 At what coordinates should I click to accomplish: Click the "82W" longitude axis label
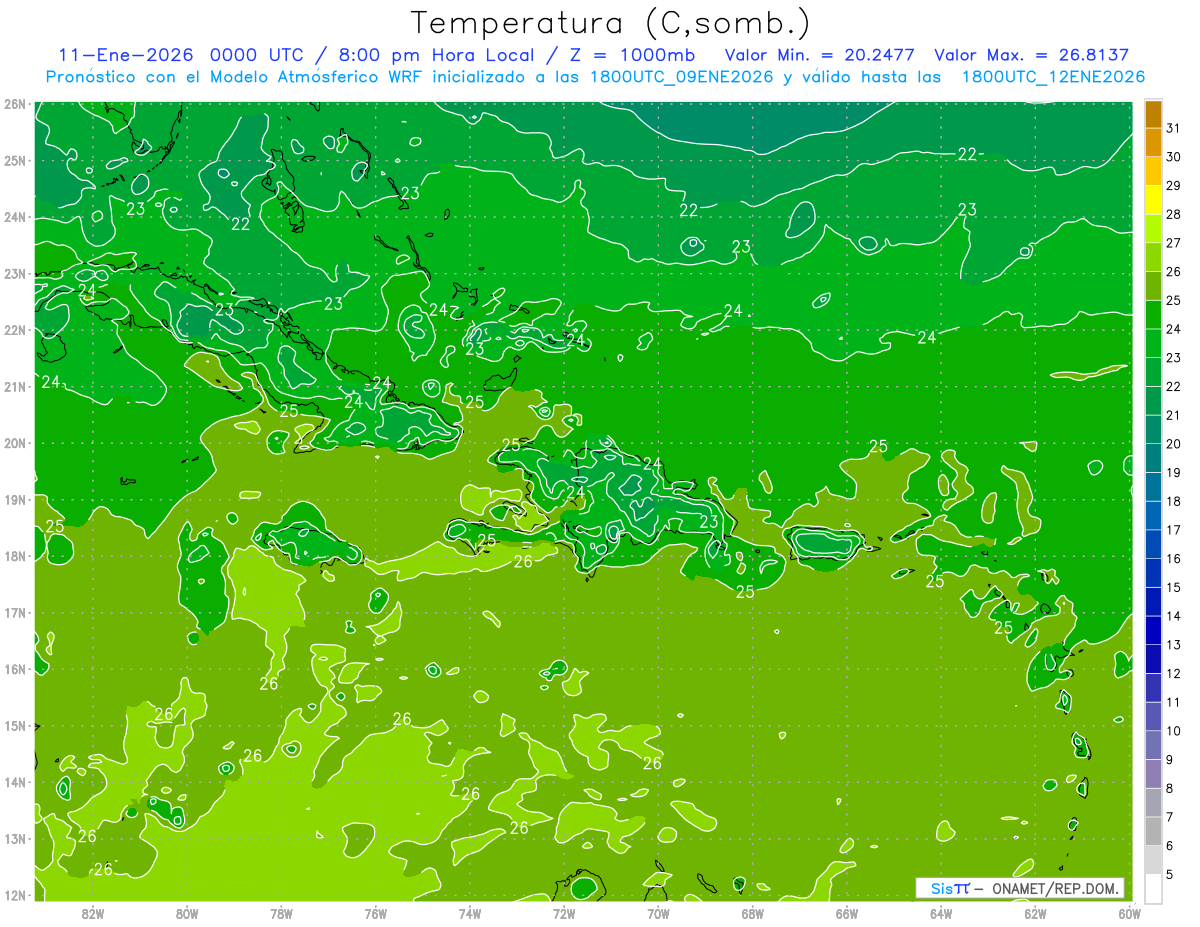pyautogui.click(x=93, y=913)
